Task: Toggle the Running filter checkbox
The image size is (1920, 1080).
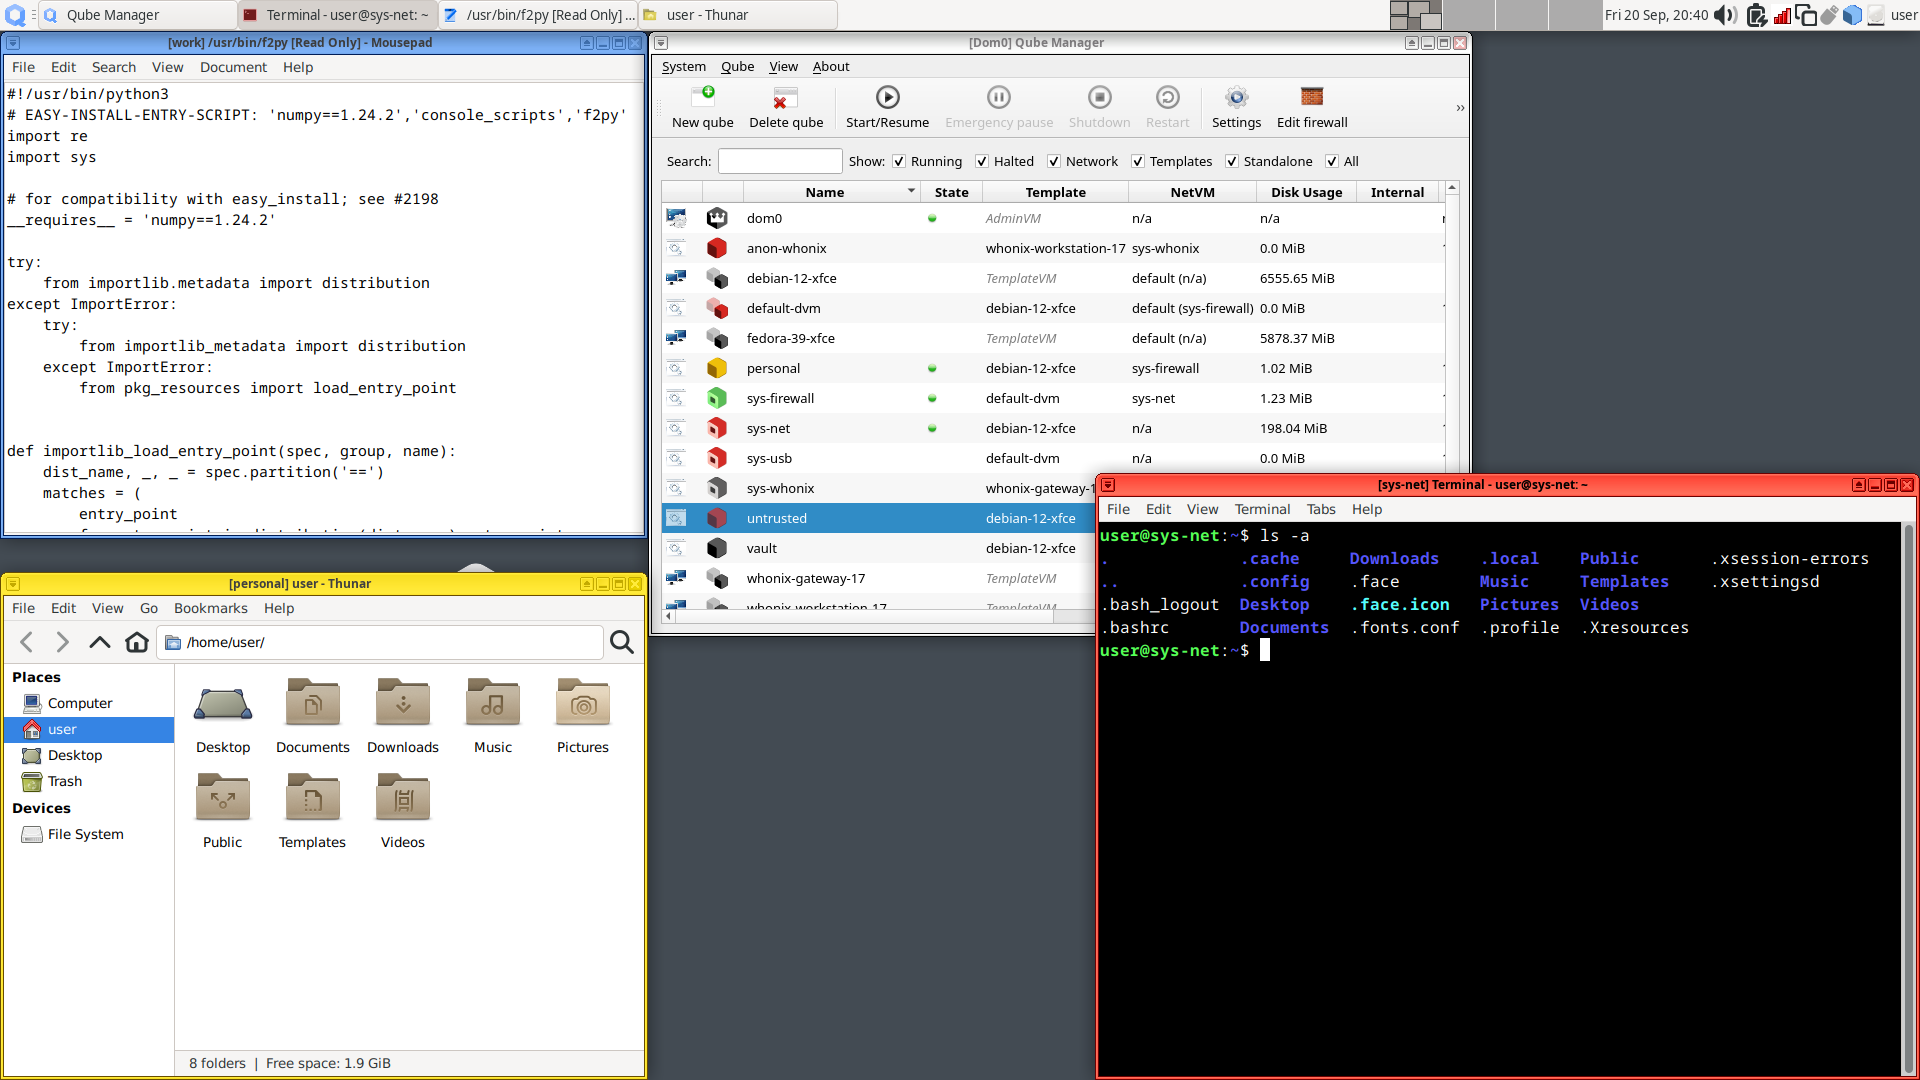Action: [x=899, y=161]
